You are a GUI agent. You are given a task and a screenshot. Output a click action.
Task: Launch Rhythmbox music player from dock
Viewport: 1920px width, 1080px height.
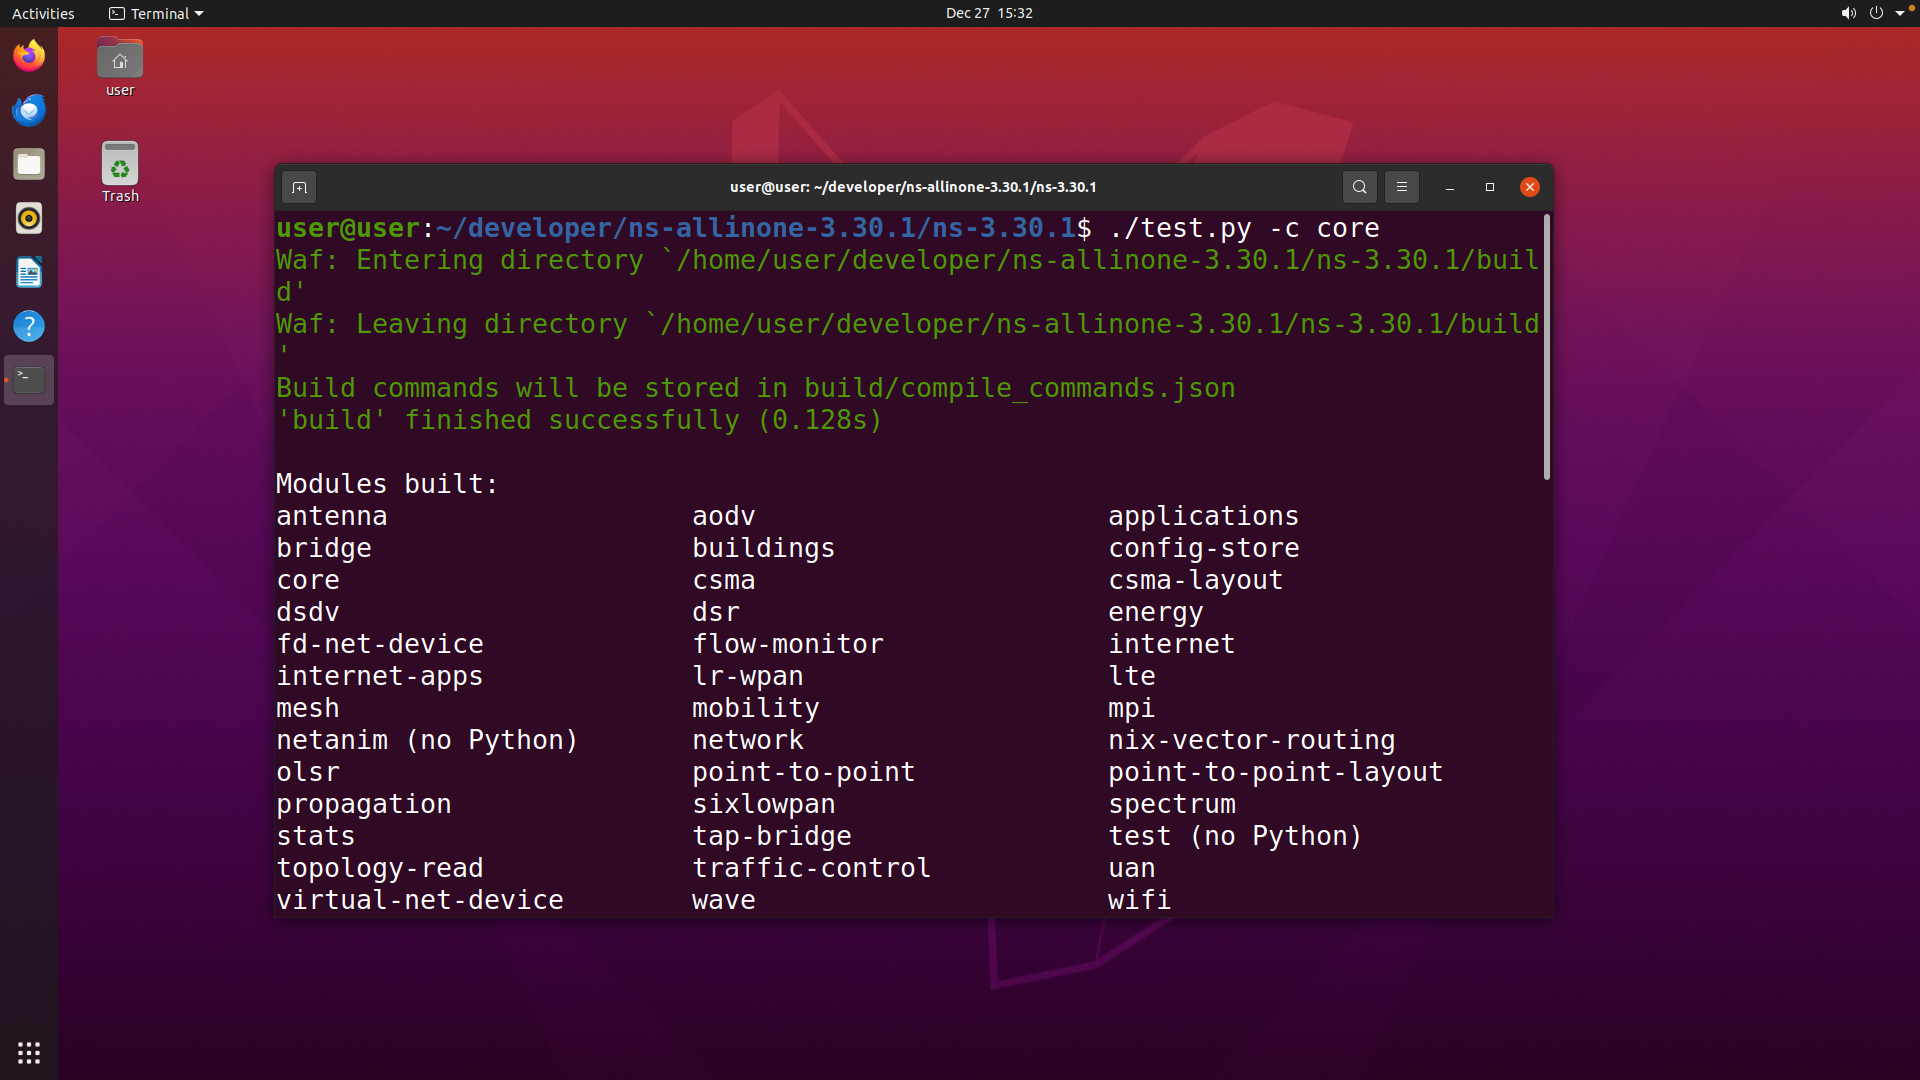29,218
